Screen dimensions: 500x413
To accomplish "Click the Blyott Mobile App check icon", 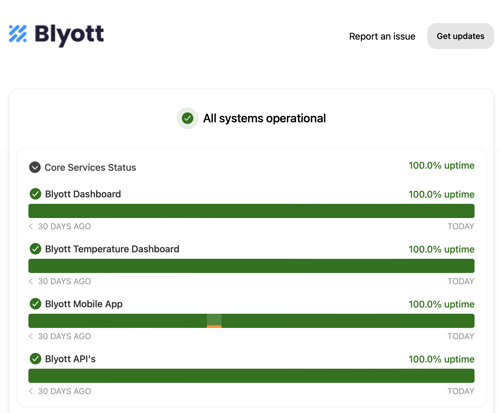I will [35, 304].
